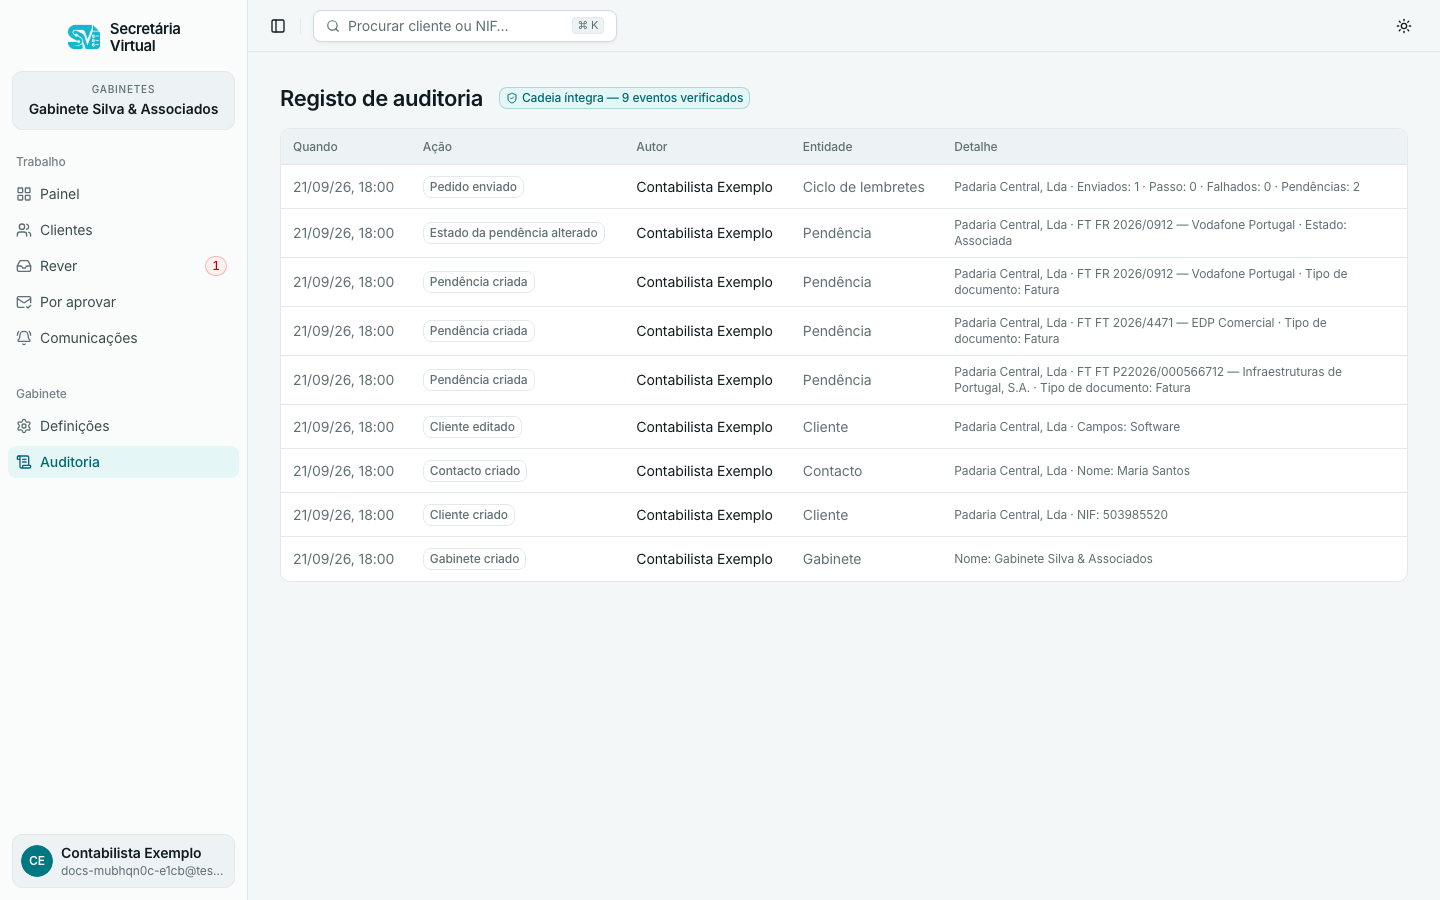
Task: Click the Definições gear icon
Action: 24,426
